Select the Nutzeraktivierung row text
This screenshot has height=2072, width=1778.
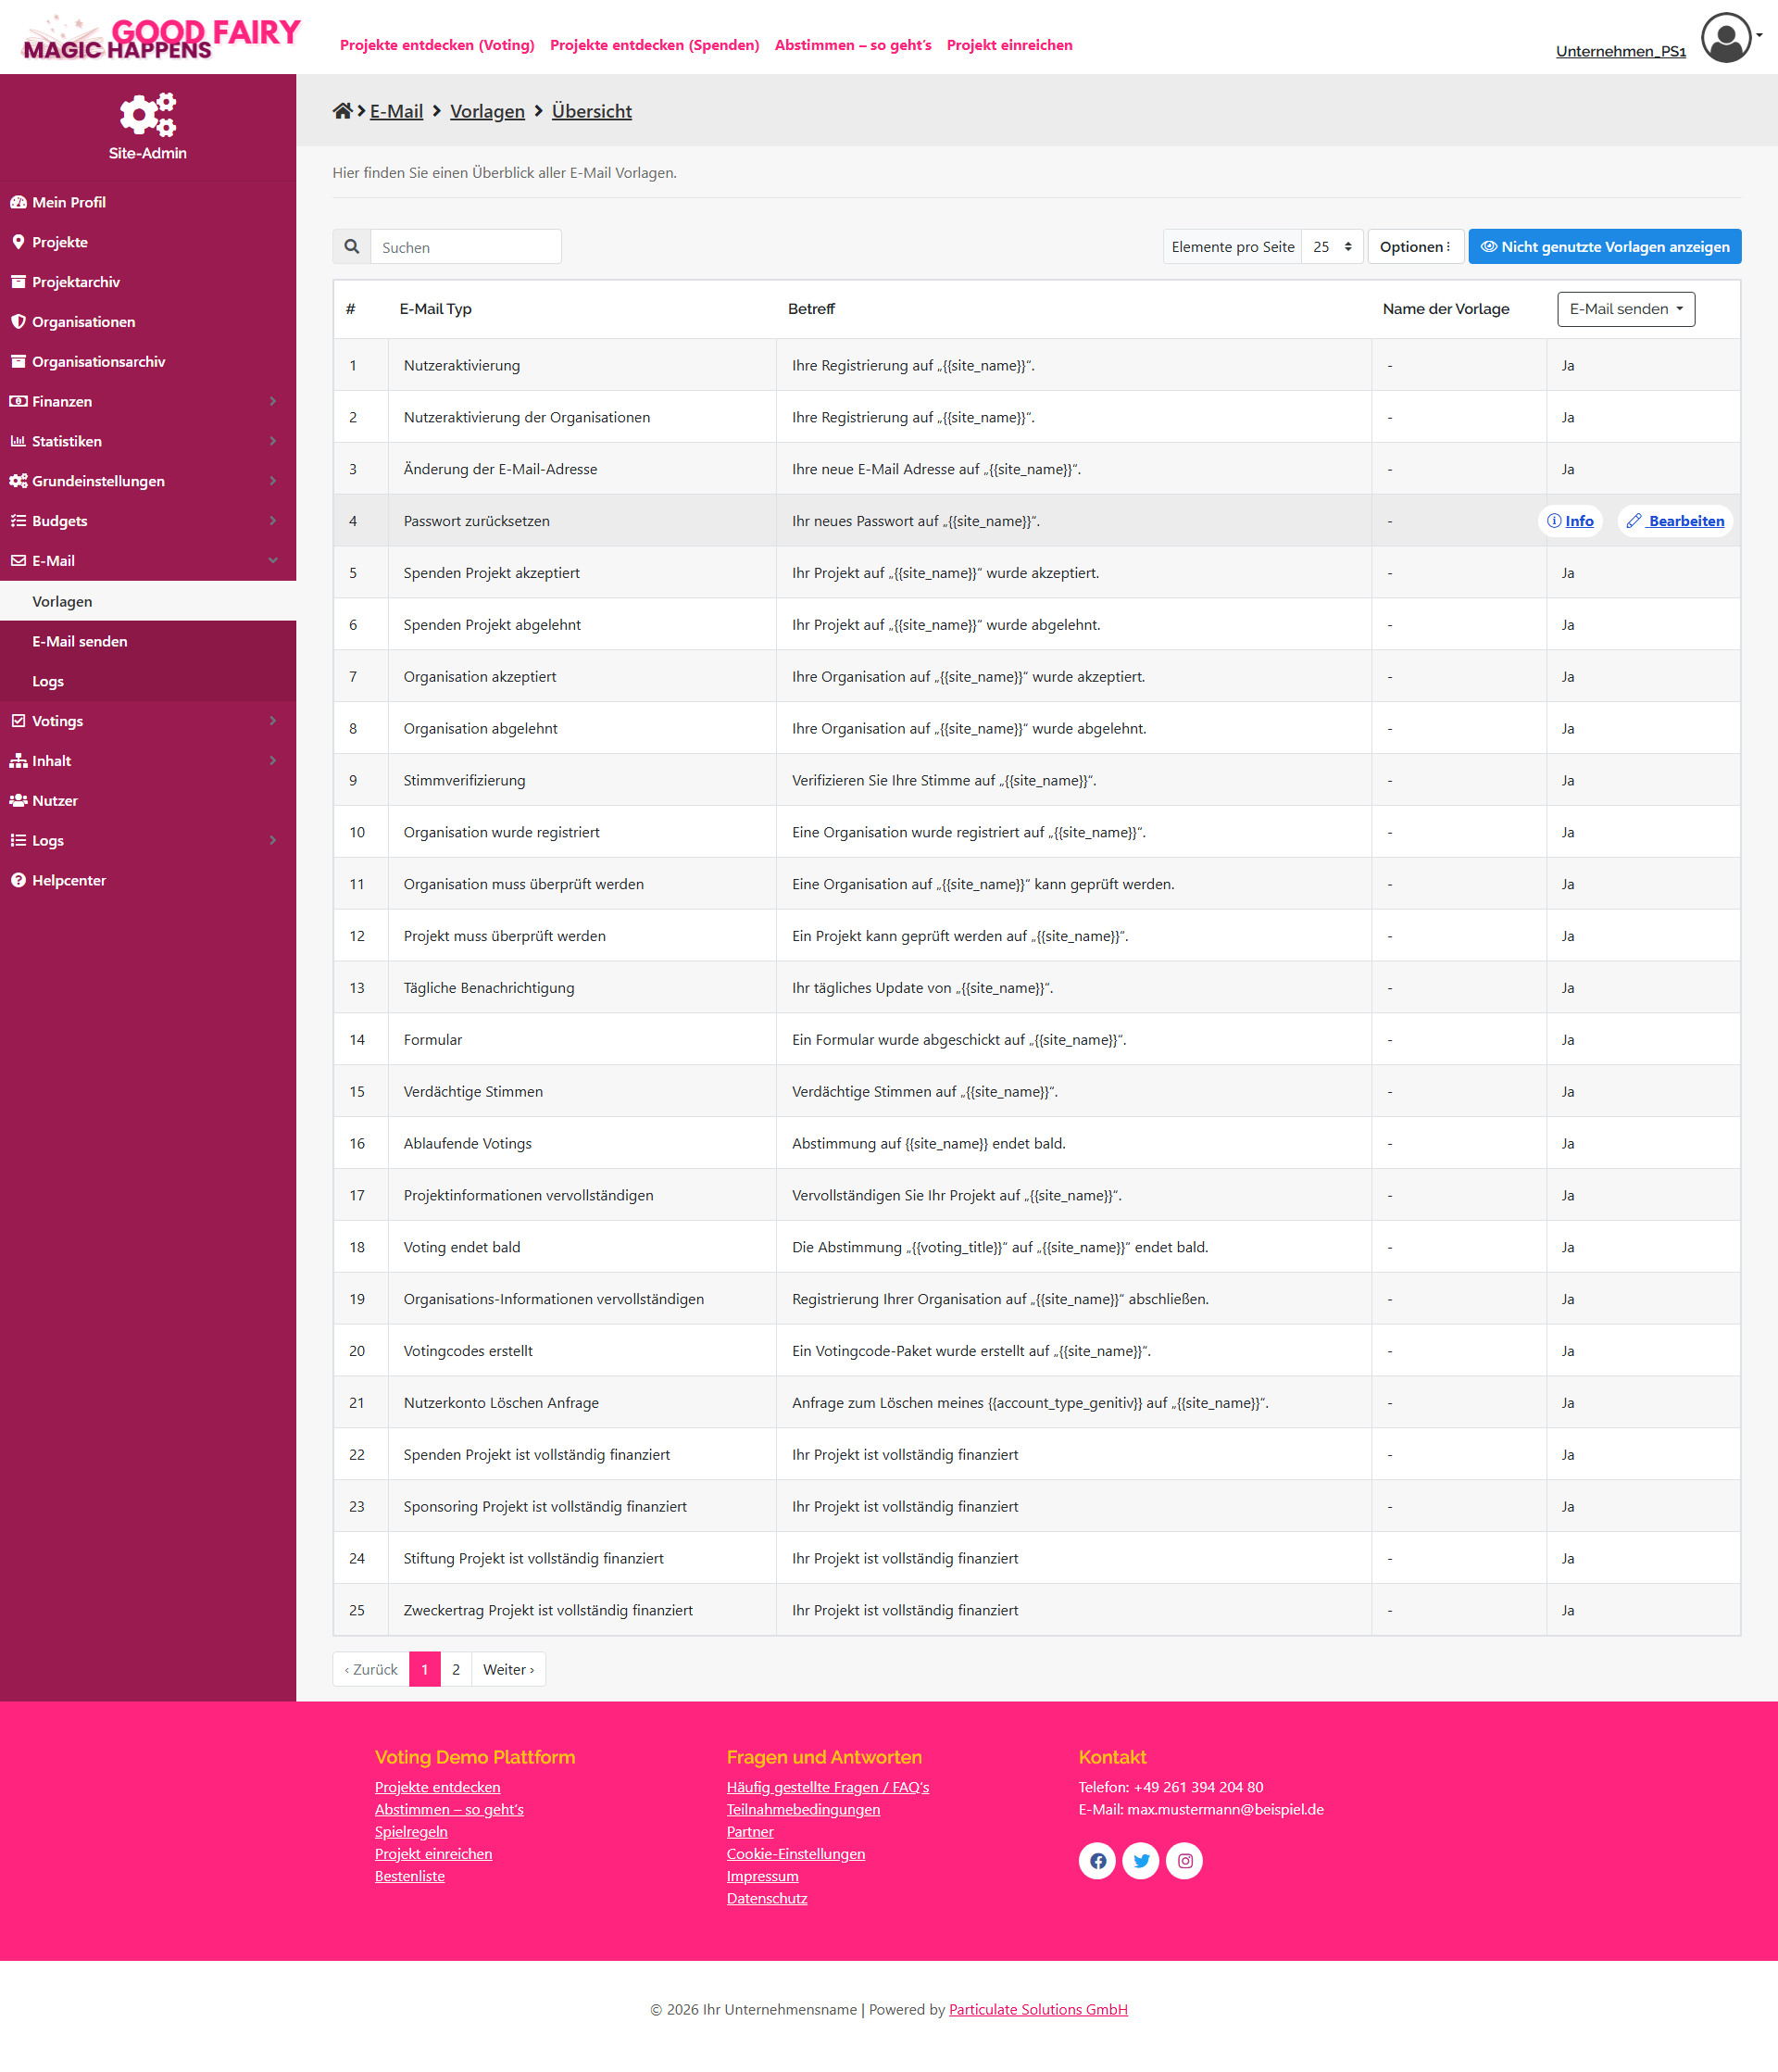(462, 365)
